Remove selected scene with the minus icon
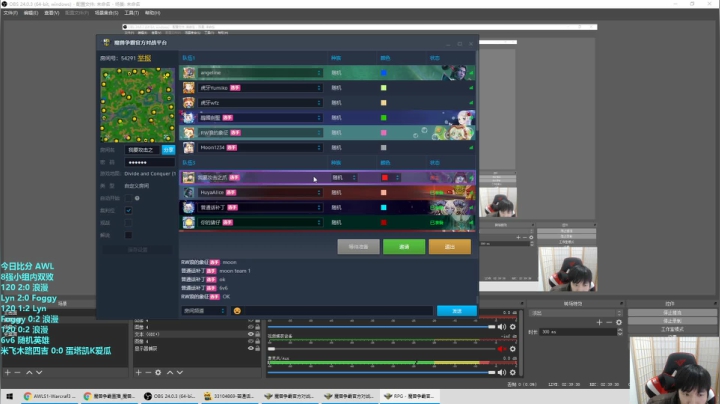 17,372
